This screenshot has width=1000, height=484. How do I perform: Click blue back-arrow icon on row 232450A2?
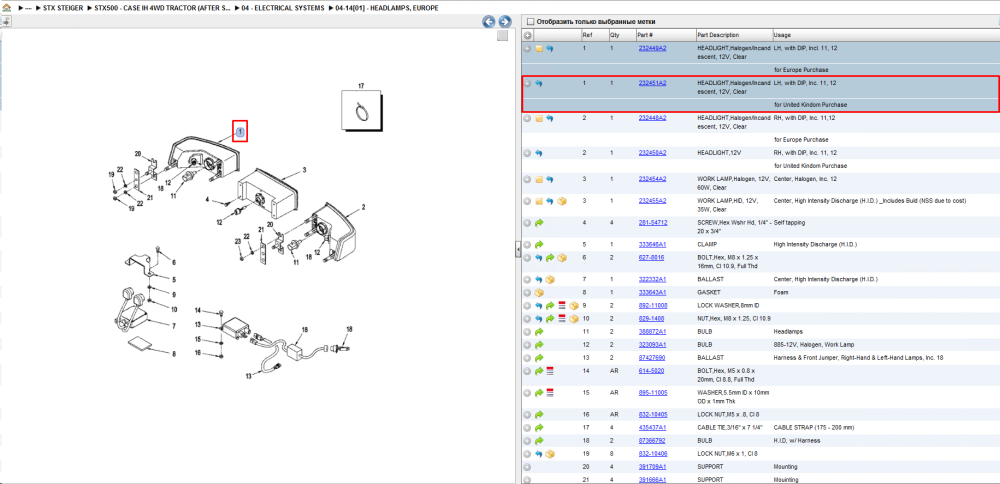(539, 154)
